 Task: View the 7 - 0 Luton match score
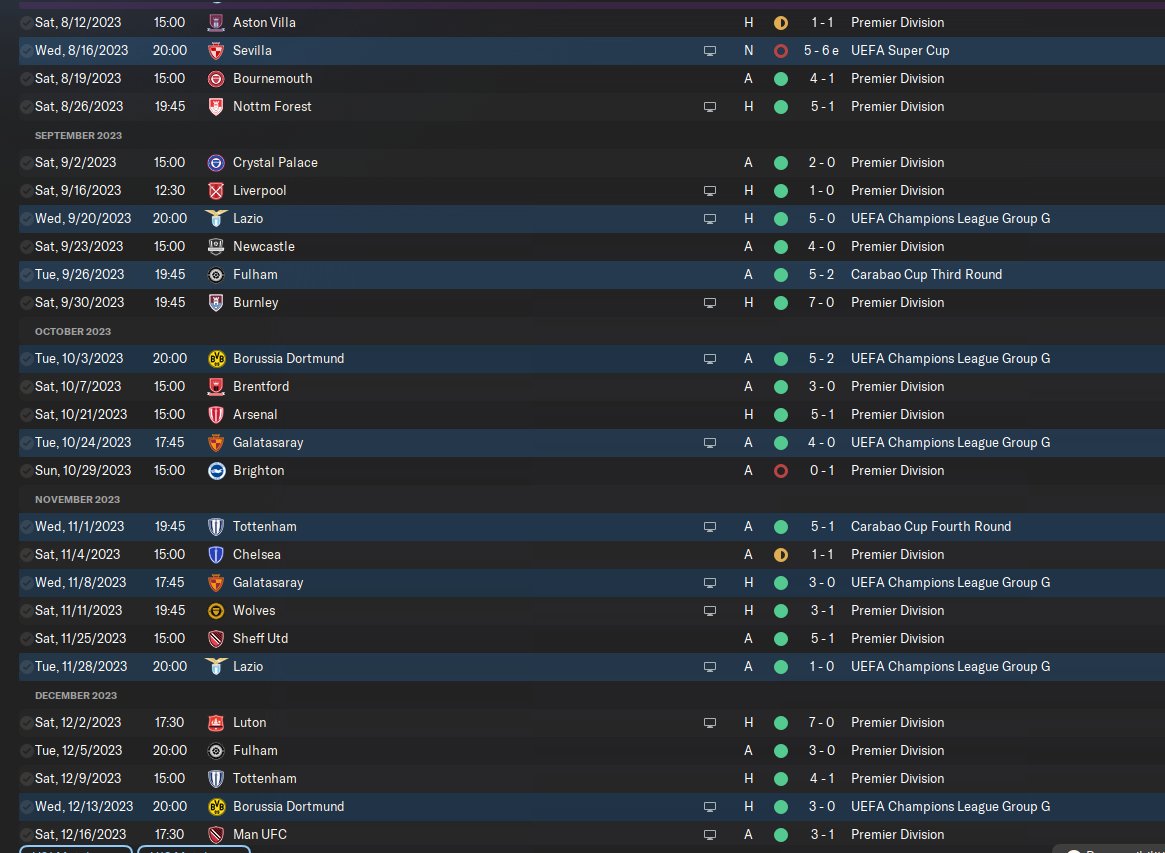(x=820, y=722)
